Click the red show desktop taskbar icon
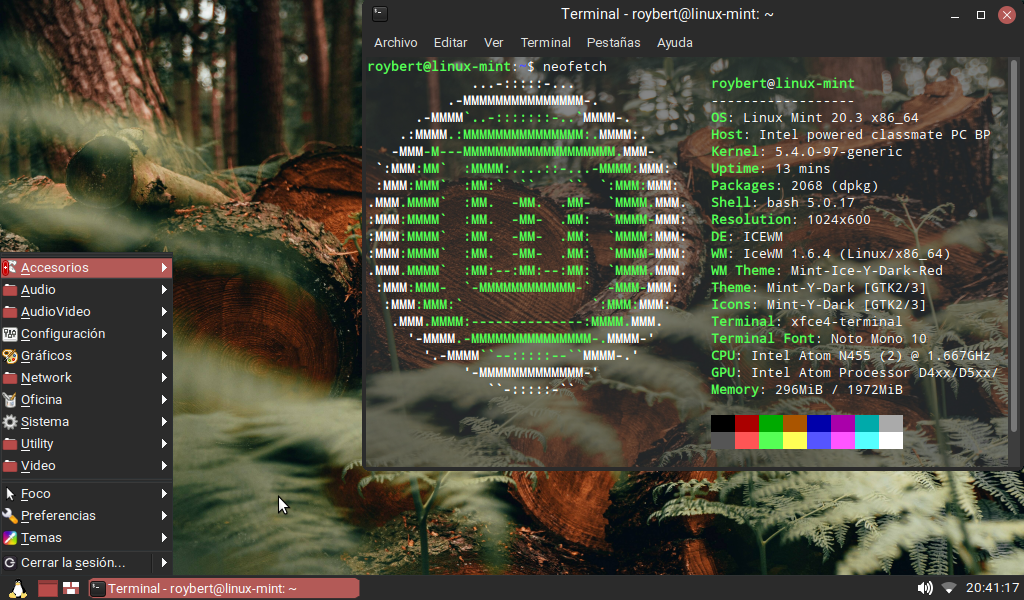 48,588
